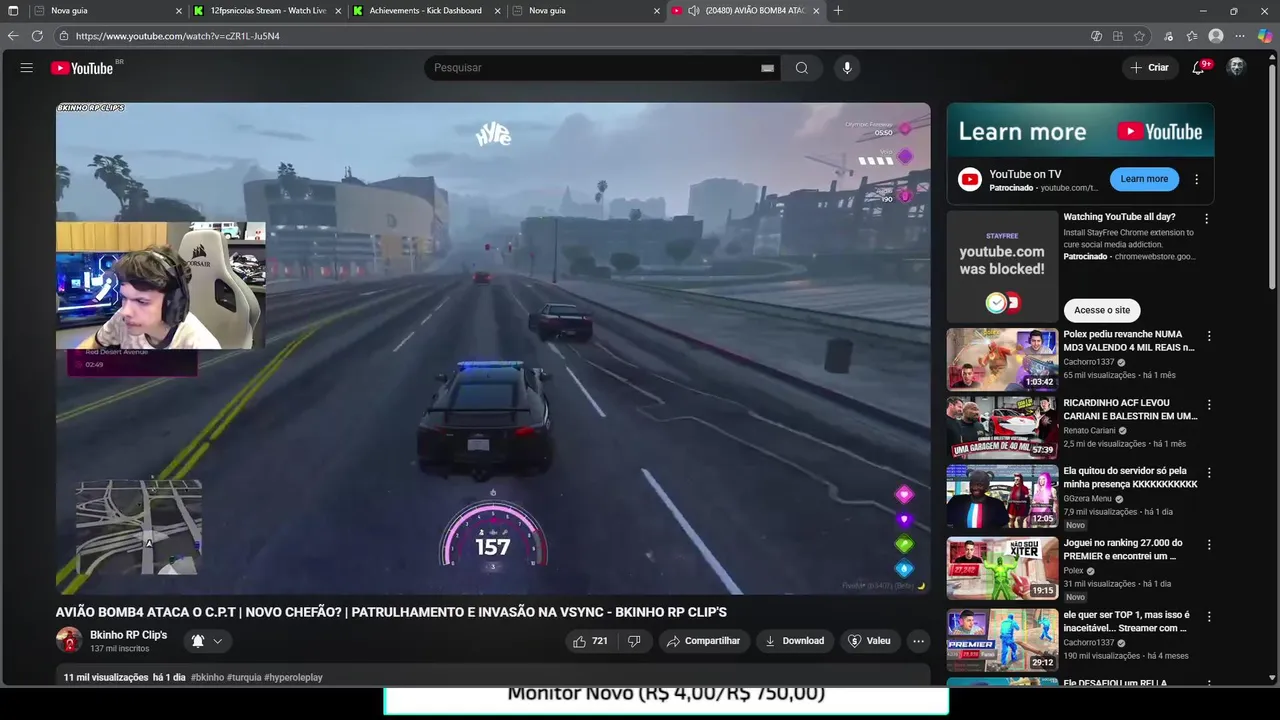The image size is (1280, 720).
Task: Open the Bkinho RP Clip's channel name link
Action: click(x=128, y=635)
